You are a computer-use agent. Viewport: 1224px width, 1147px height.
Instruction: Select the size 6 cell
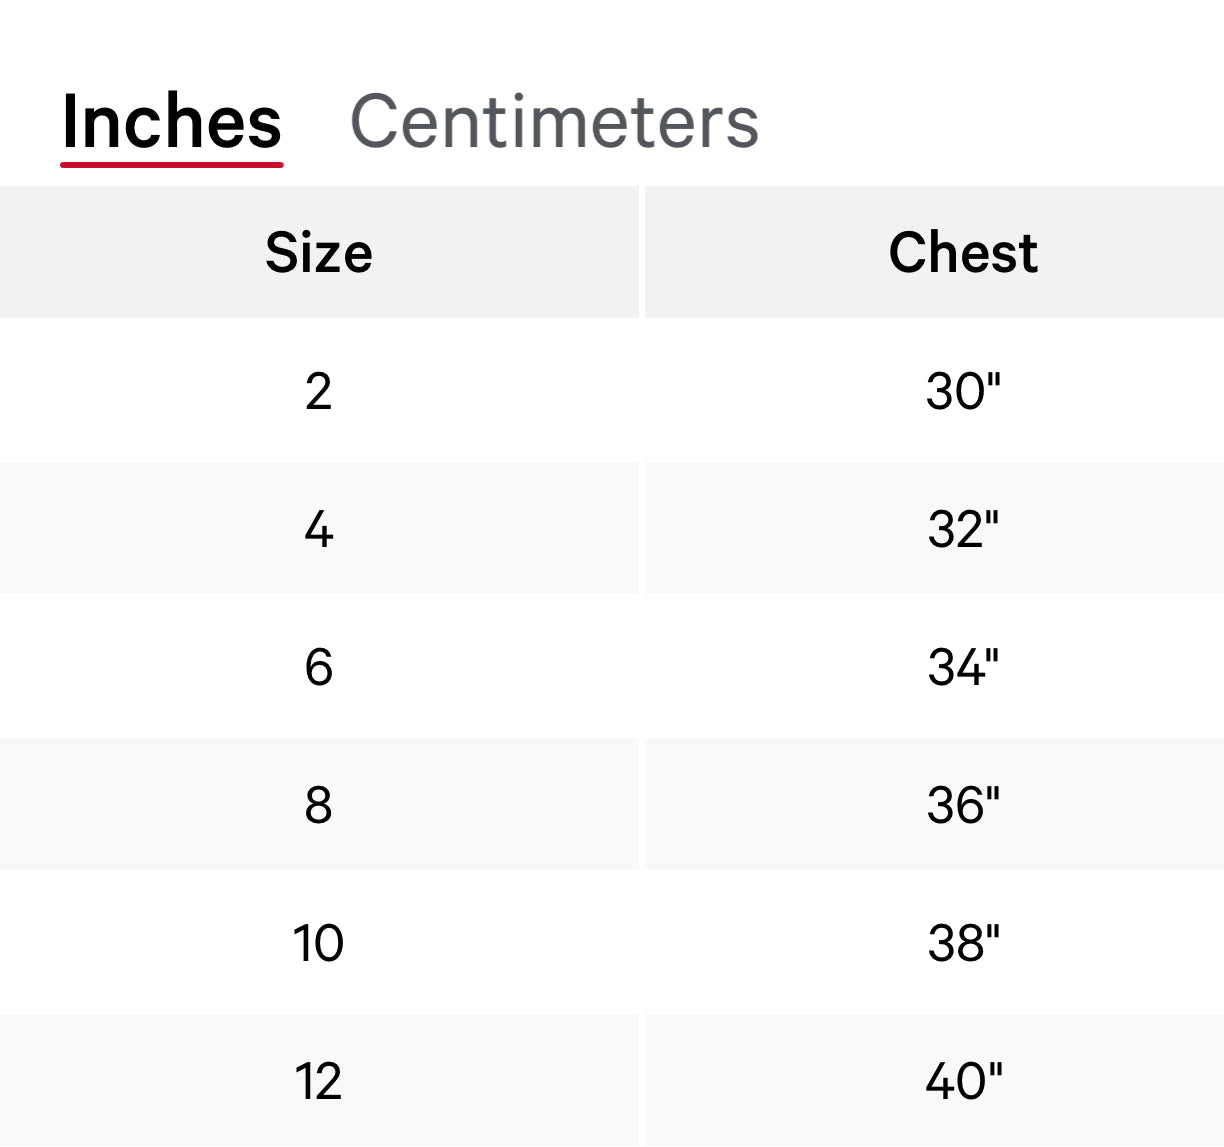point(318,666)
